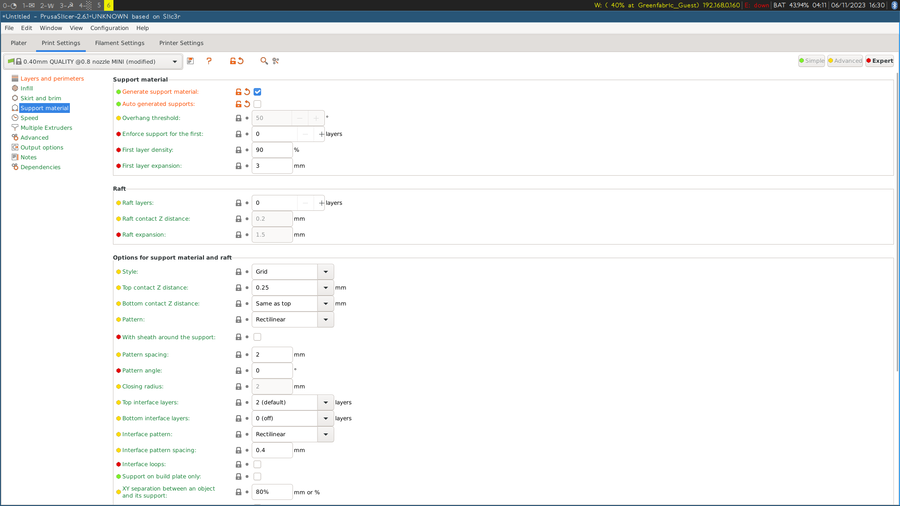Click the toolbar reset-to-saved arrow icon
This screenshot has width=900, height=506.
click(x=241, y=61)
